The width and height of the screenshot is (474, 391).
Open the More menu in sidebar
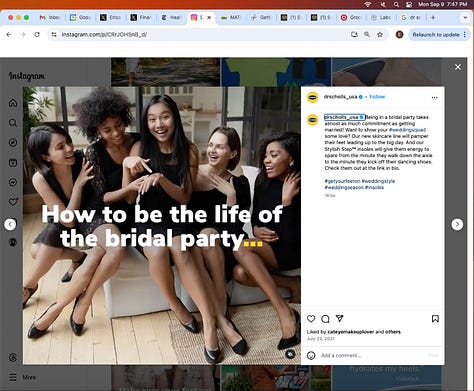pyautogui.click(x=23, y=377)
